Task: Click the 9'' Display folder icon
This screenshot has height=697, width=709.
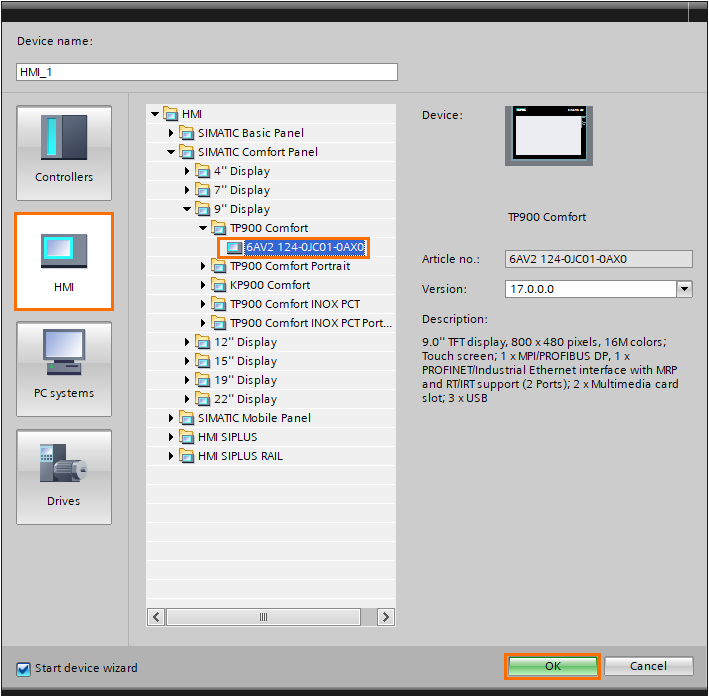Action: (203, 209)
